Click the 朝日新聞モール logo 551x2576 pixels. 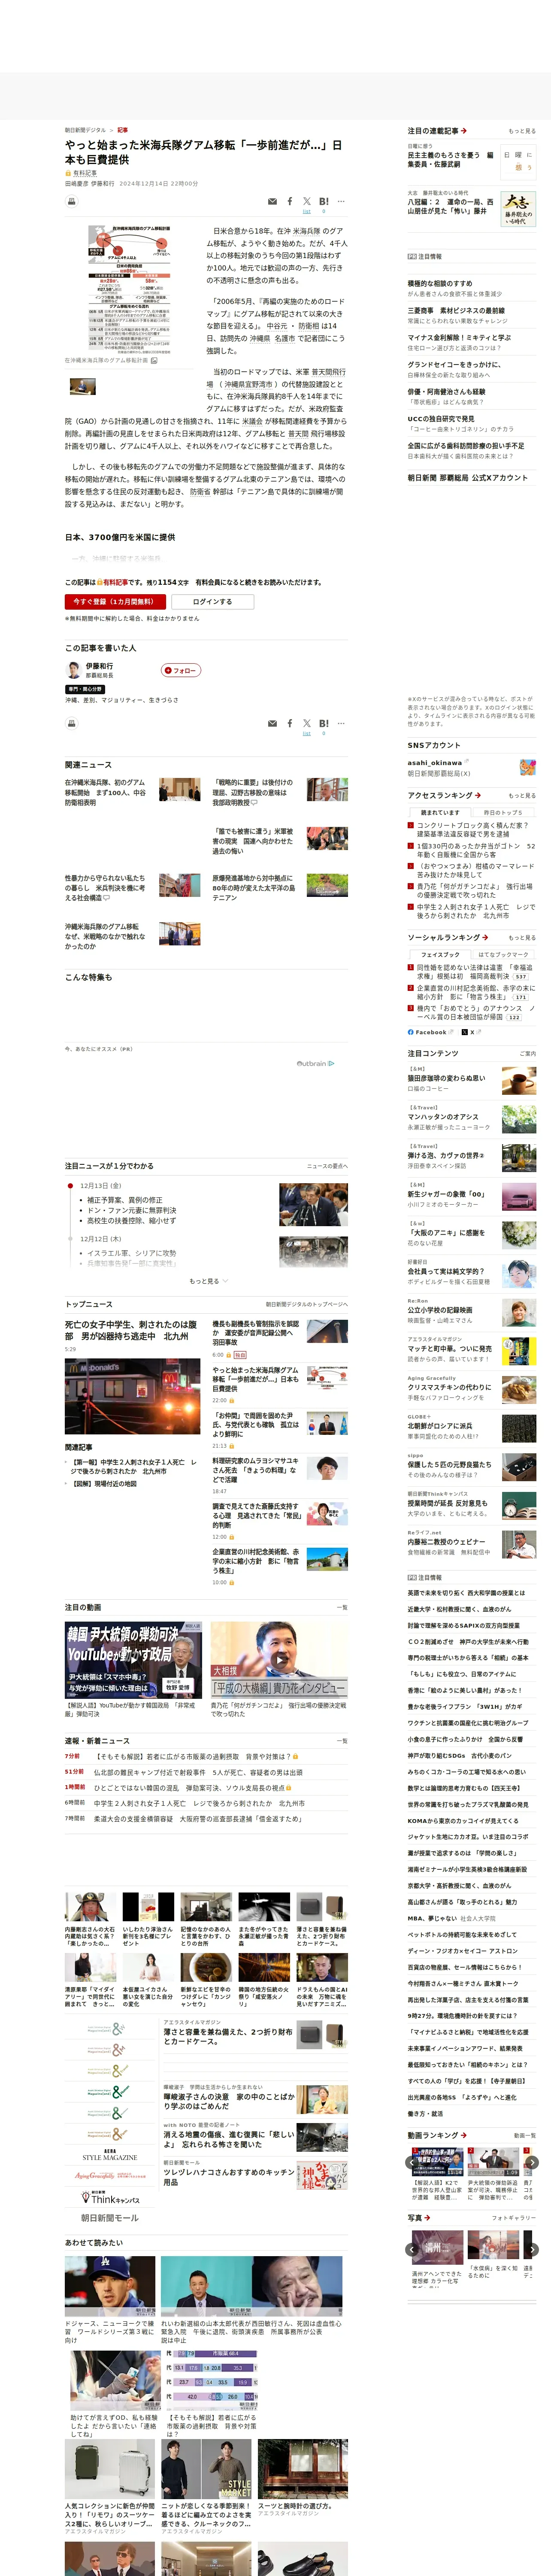[109, 2217]
